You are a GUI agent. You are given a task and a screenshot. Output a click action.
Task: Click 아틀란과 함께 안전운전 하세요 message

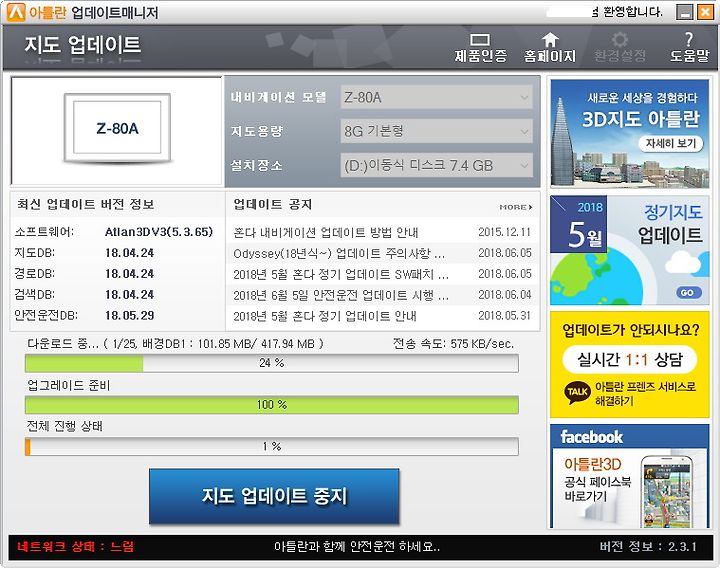357,547
